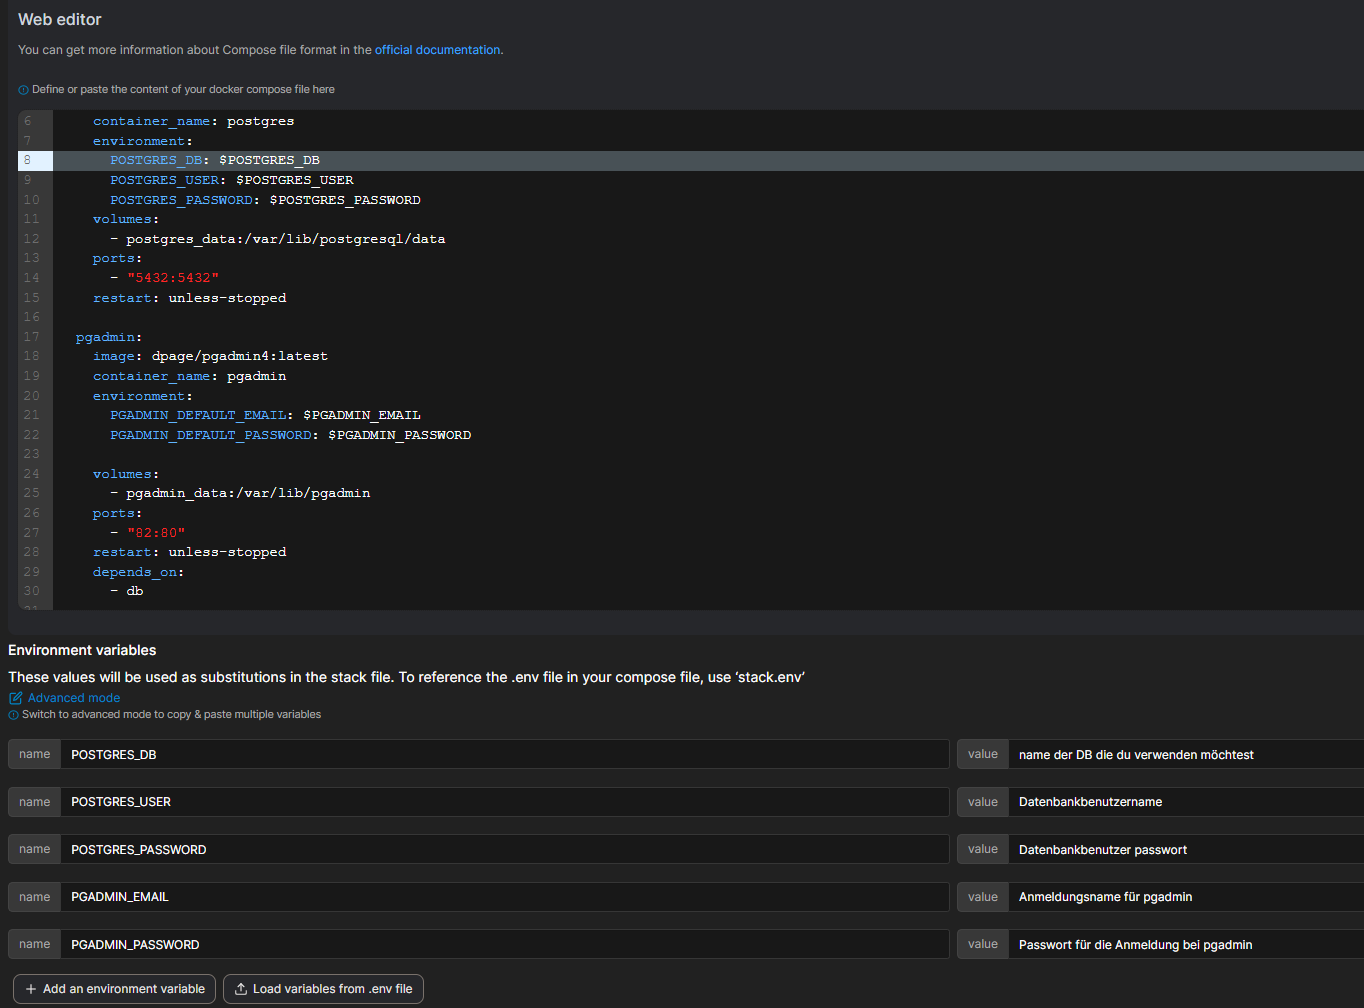
Task: Place cursor on pgadmin image line
Action: pyautogui.click(x=239, y=356)
